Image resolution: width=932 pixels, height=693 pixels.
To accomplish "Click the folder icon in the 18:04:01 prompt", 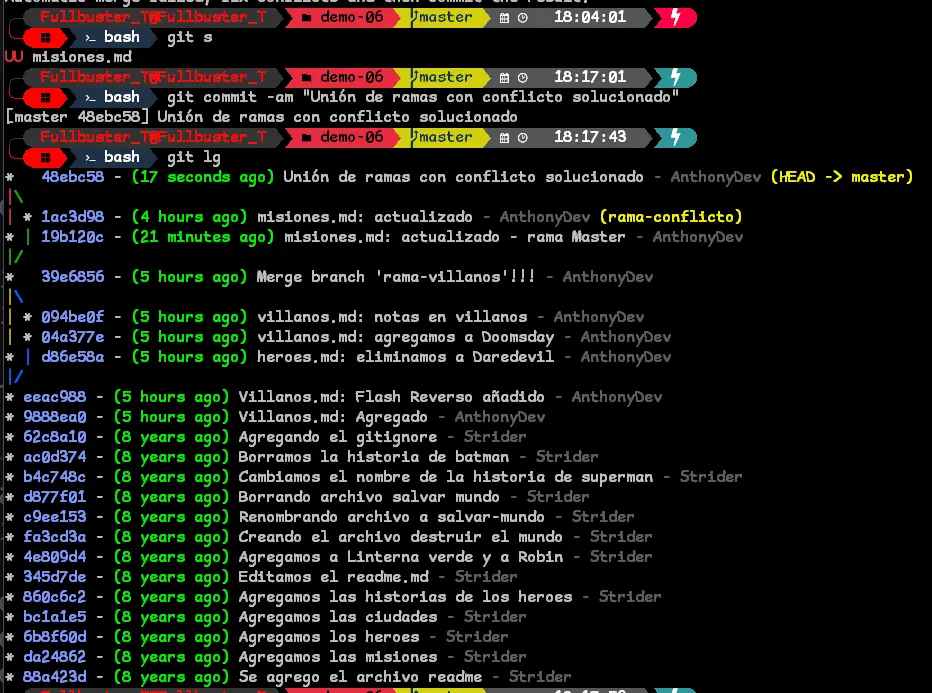I will pyautogui.click(x=304, y=17).
